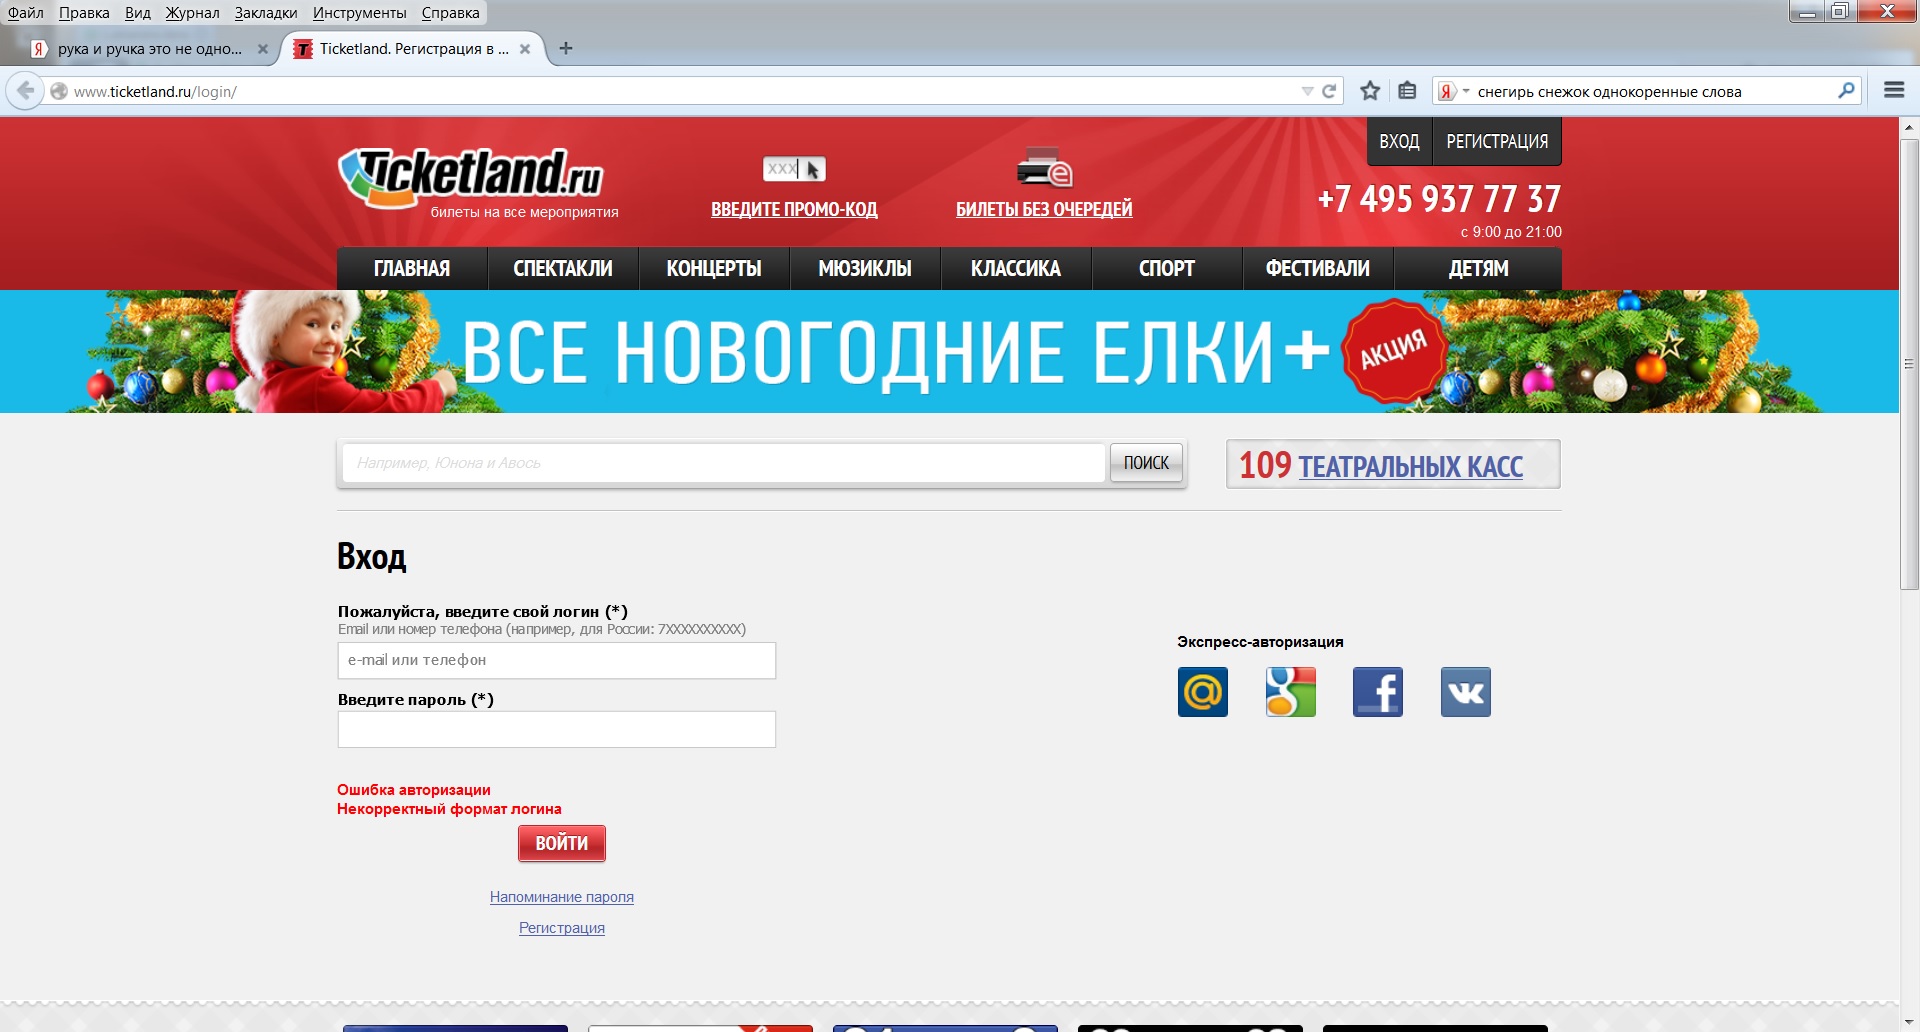Reload the page with the refresh icon

coord(1329,91)
